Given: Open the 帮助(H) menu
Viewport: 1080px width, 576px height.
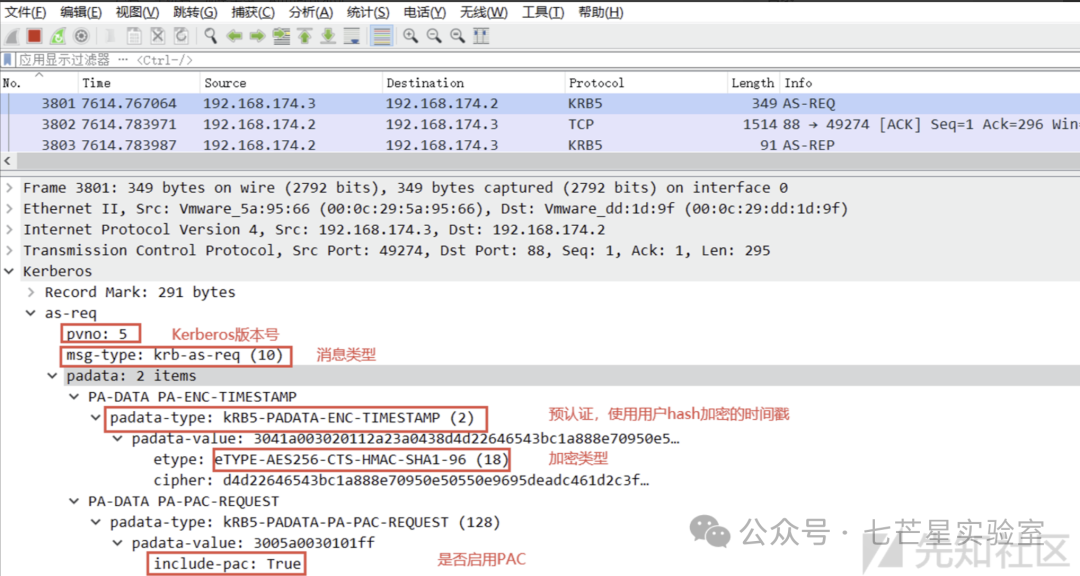Looking at the screenshot, I should 601,12.
